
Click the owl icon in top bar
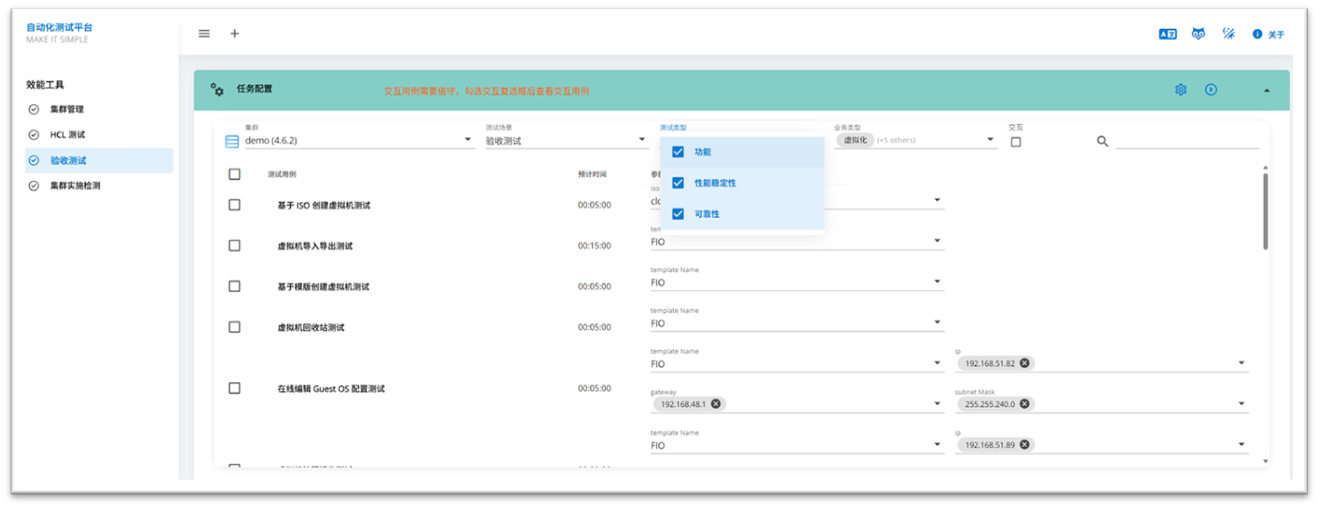(1198, 34)
